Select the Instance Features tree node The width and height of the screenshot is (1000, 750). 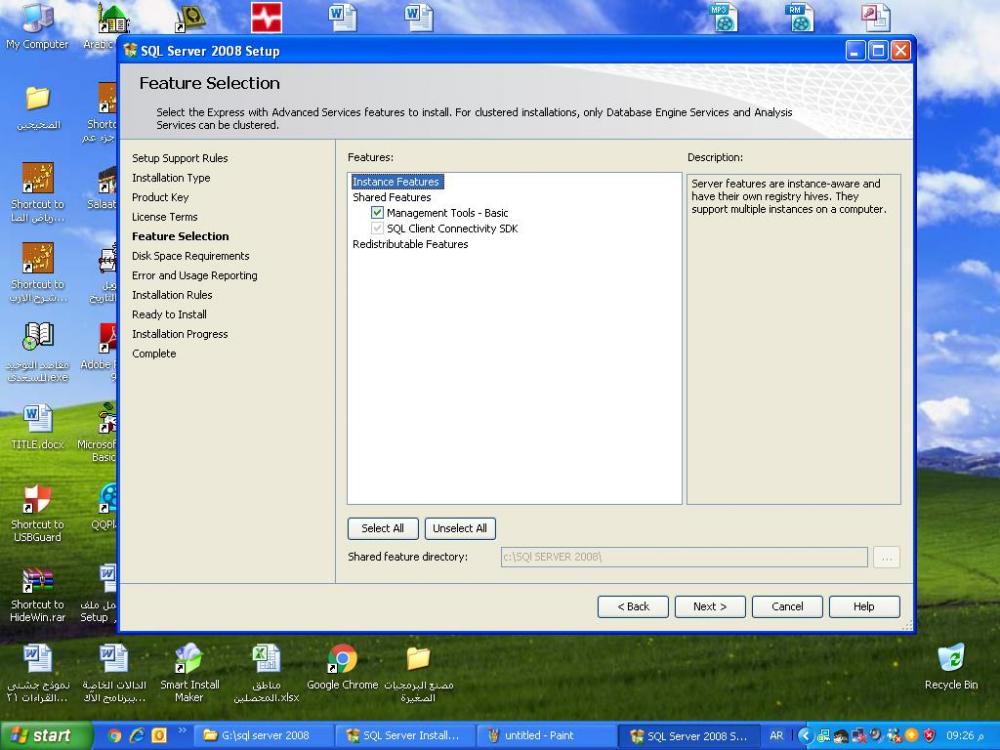[x=396, y=182]
